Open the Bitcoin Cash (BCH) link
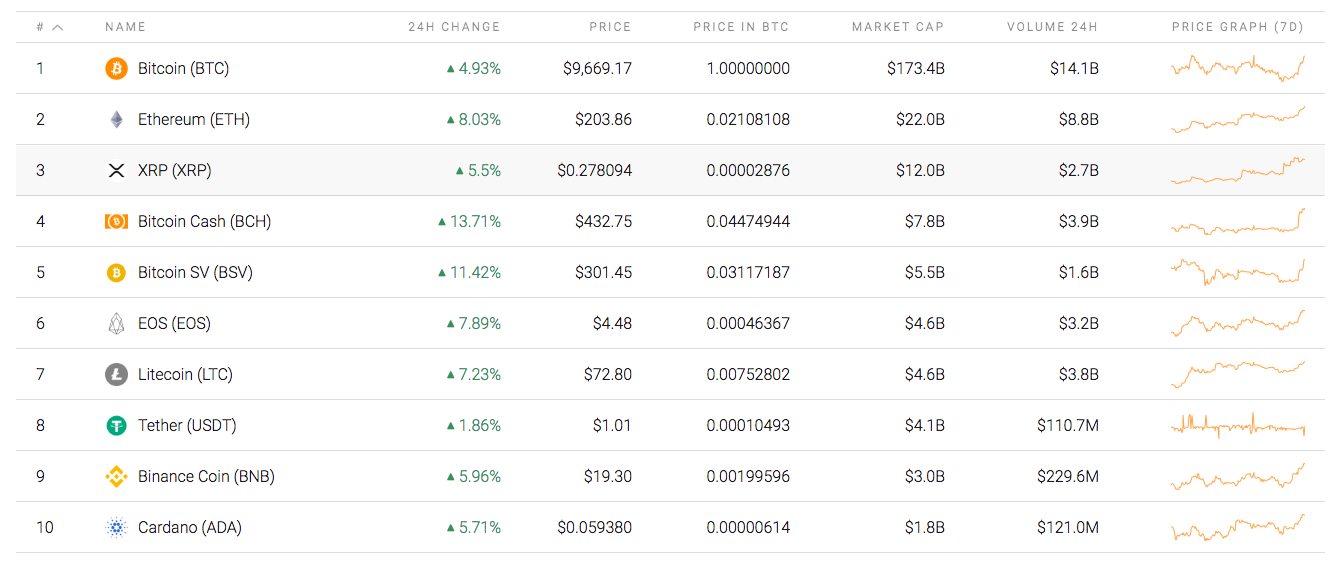Screen dimensions: 1339x564 (x=204, y=221)
